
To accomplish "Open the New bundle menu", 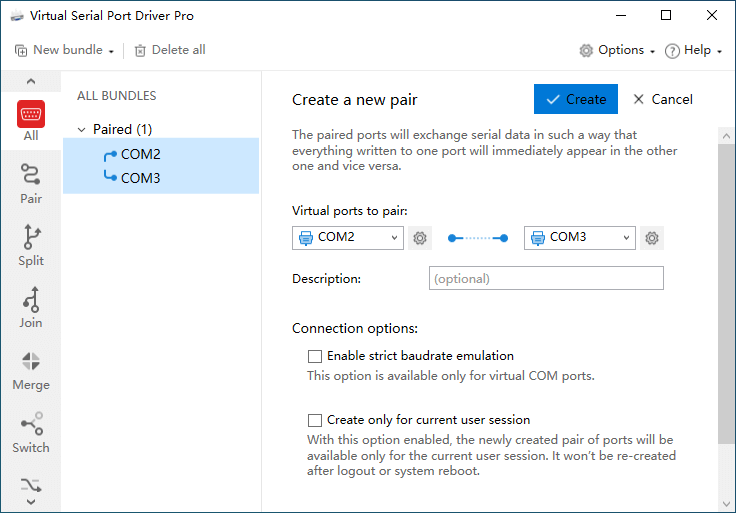I will pyautogui.click(x=65, y=50).
